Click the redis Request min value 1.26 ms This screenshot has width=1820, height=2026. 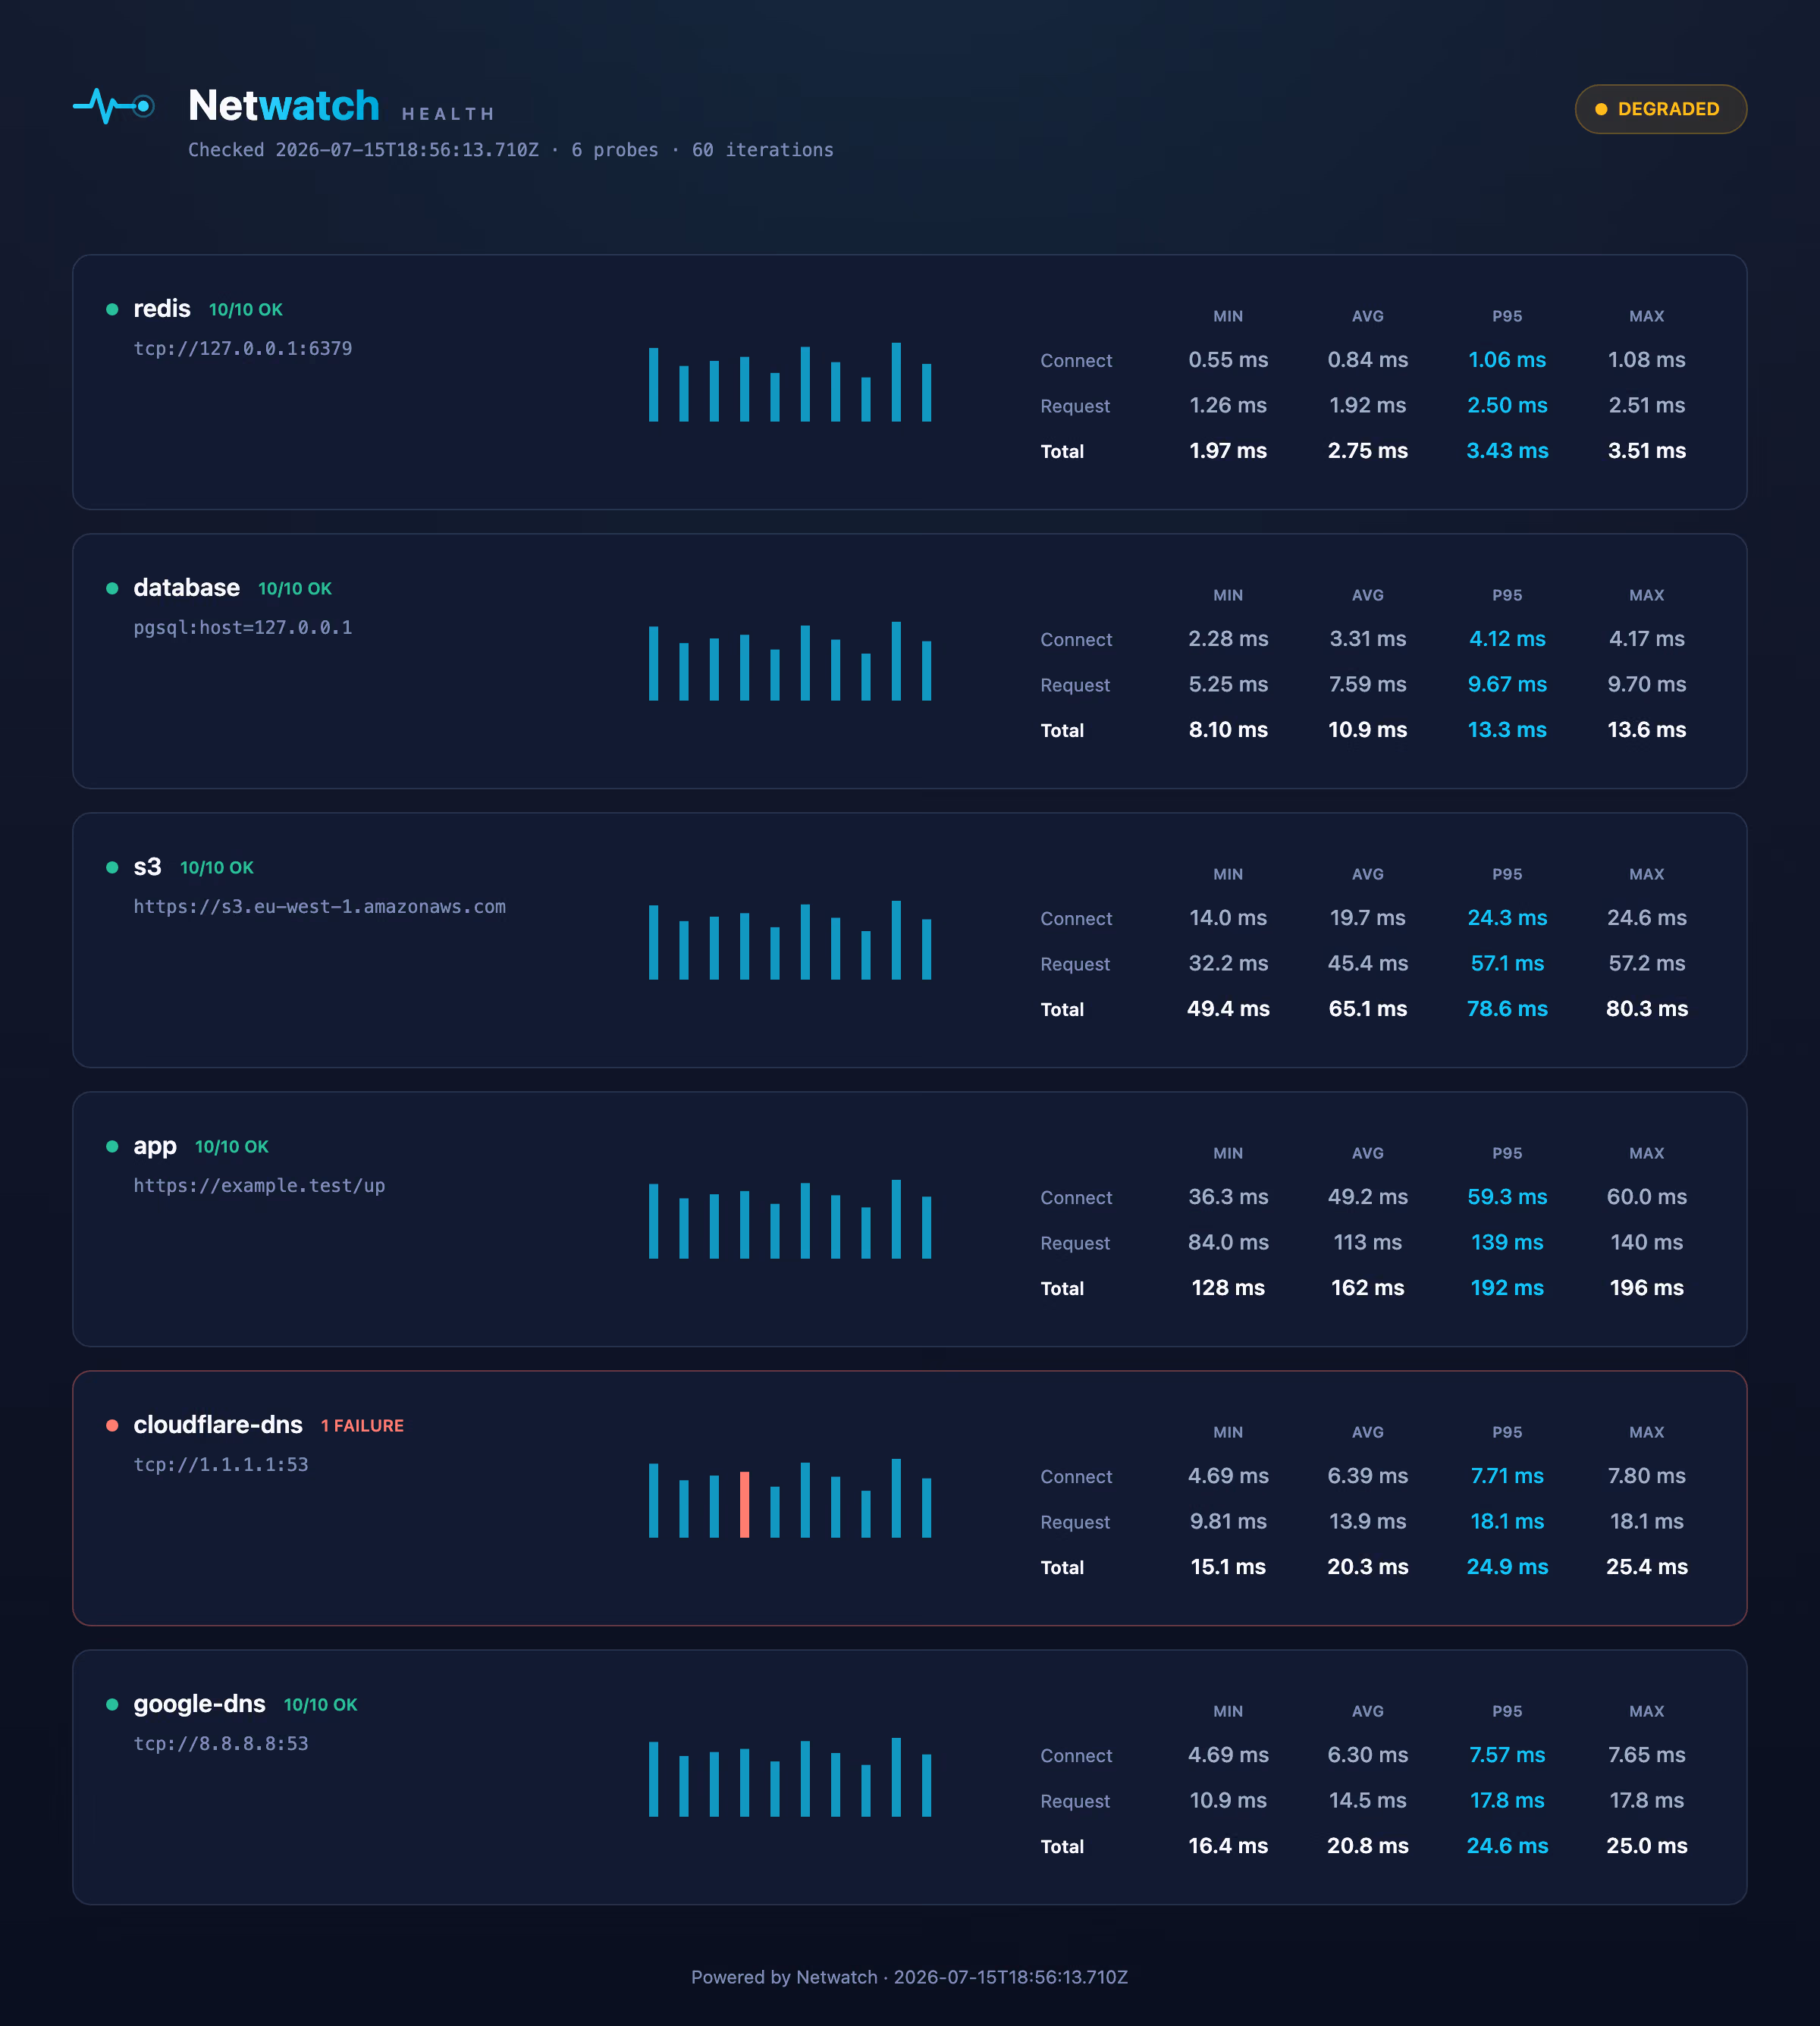coord(1228,406)
